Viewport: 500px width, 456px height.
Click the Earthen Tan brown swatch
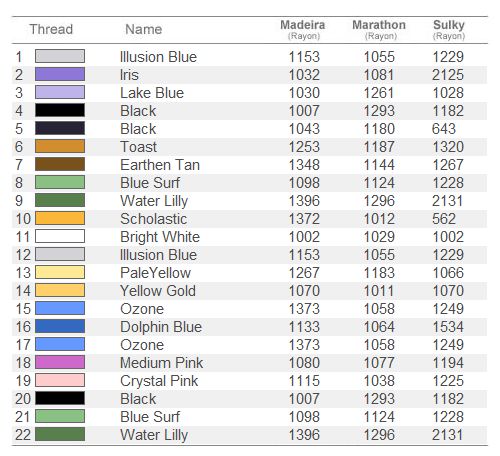[x=60, y=164]
